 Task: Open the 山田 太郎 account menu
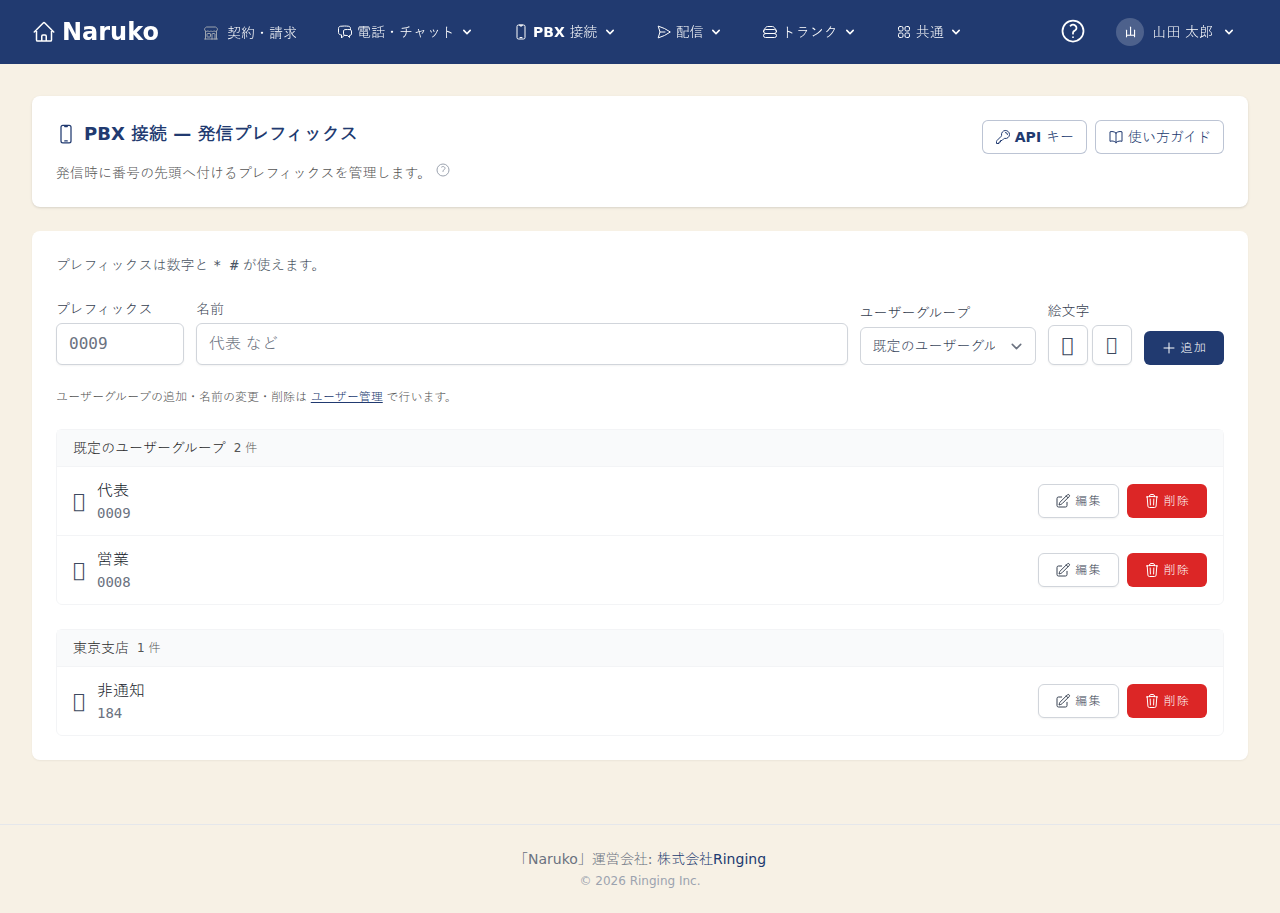1176,32
